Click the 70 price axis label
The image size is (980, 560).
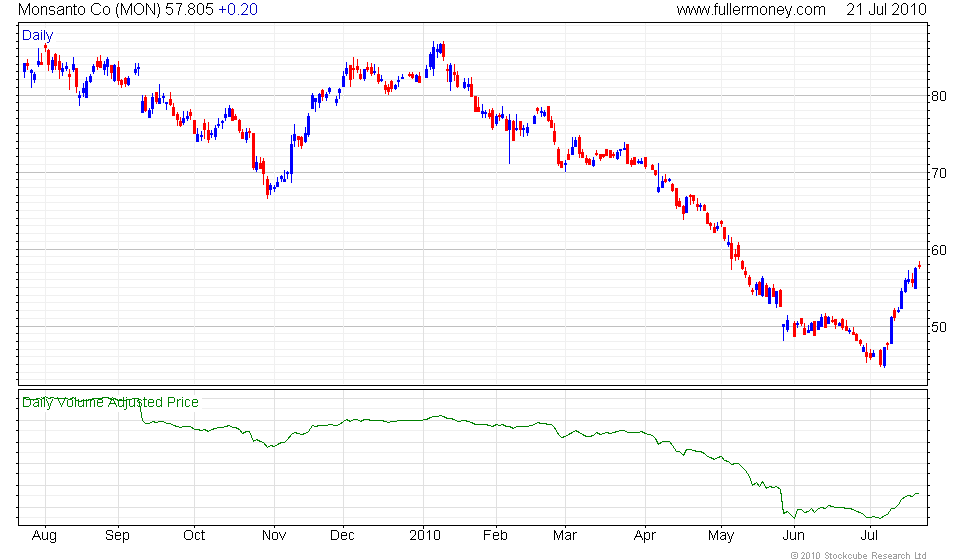coord(939,173)
